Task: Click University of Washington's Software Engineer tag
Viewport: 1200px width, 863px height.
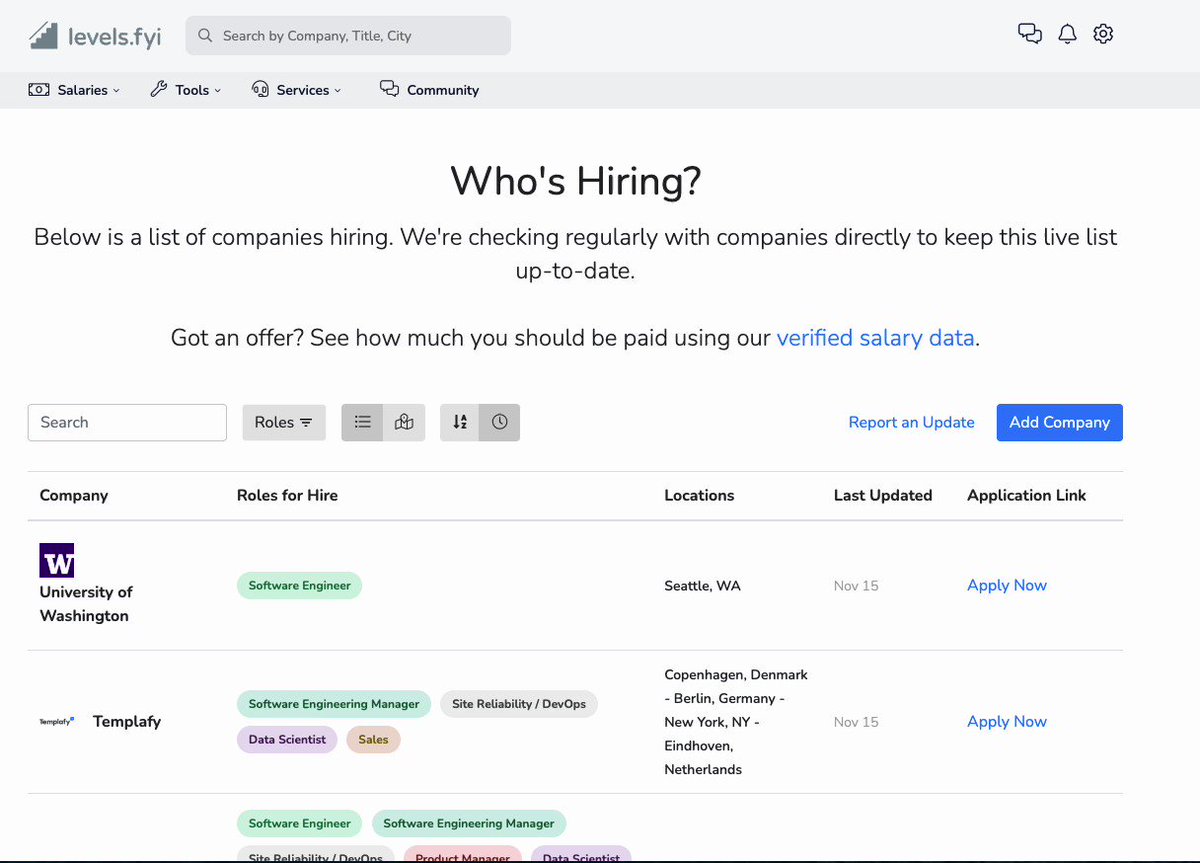Action: coord(299,585)
